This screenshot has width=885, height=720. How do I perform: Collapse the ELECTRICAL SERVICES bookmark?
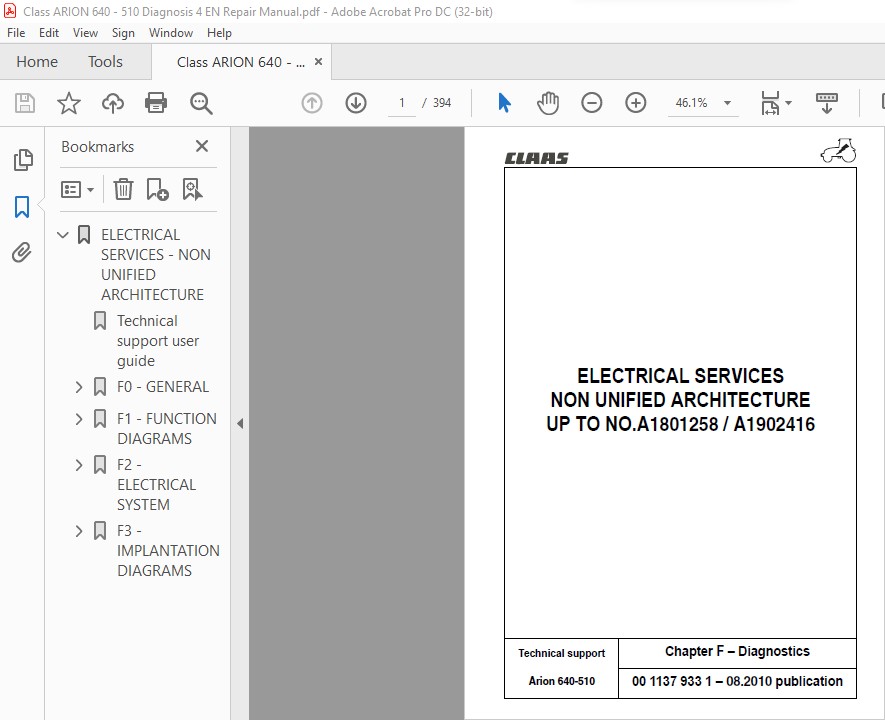[x=63, y=235]
